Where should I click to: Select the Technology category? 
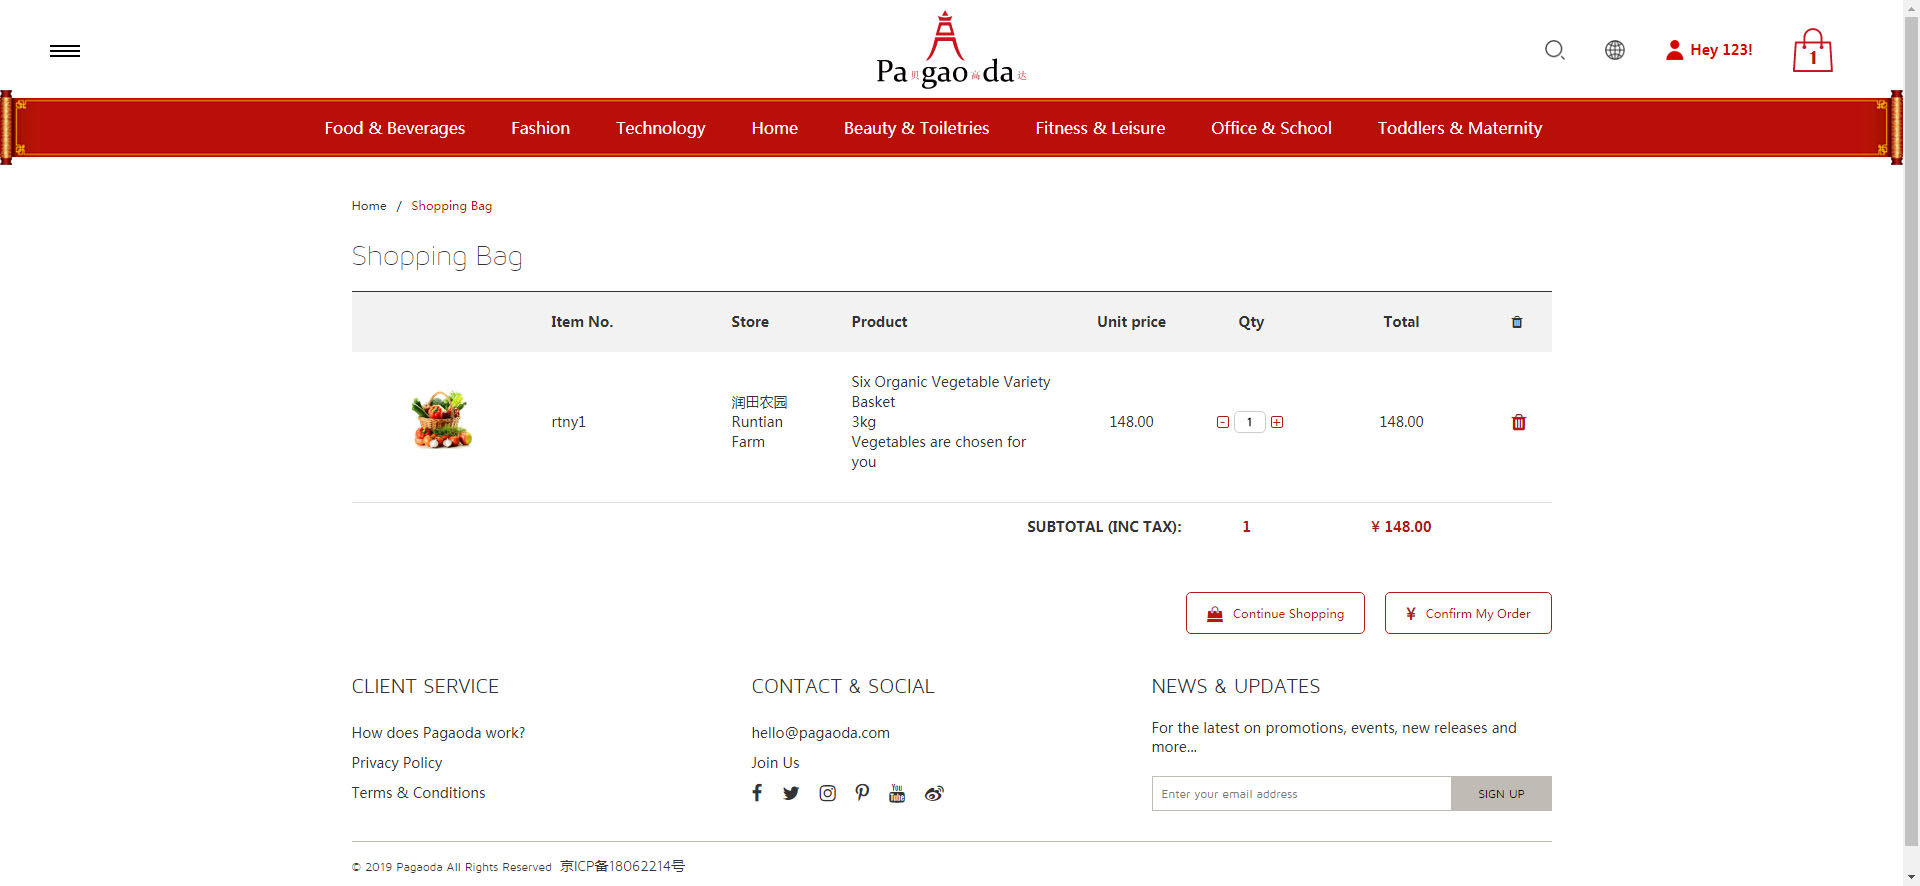pos(660,128)
